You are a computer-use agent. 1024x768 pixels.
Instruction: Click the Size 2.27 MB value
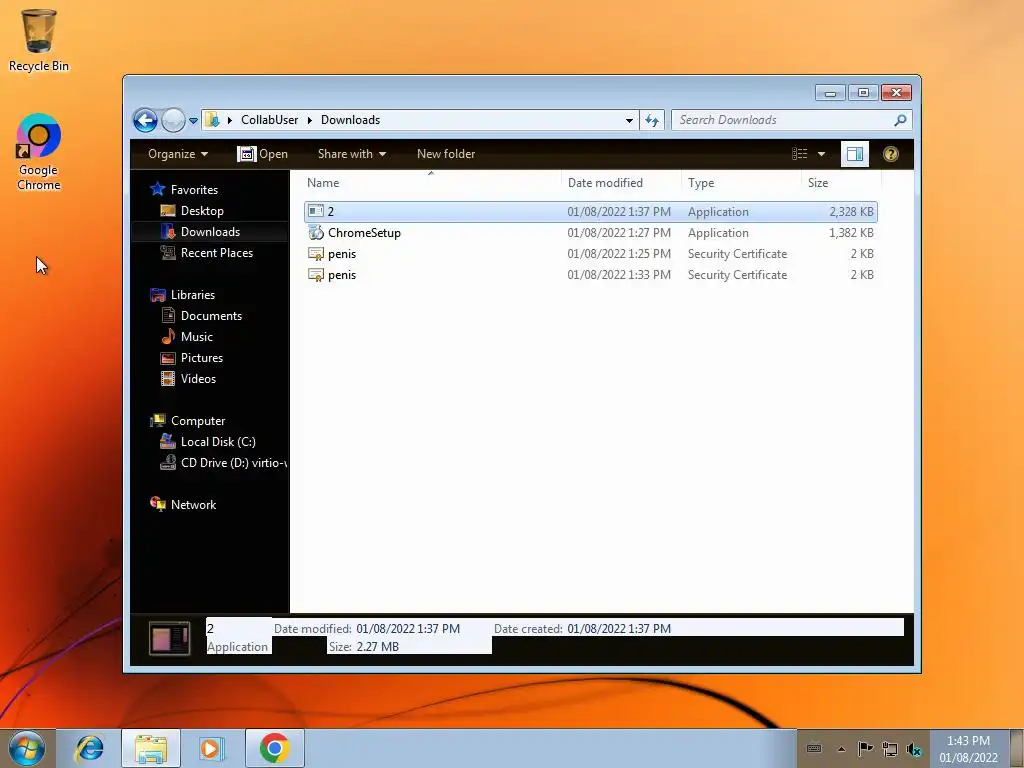click(x=377, y=647)
